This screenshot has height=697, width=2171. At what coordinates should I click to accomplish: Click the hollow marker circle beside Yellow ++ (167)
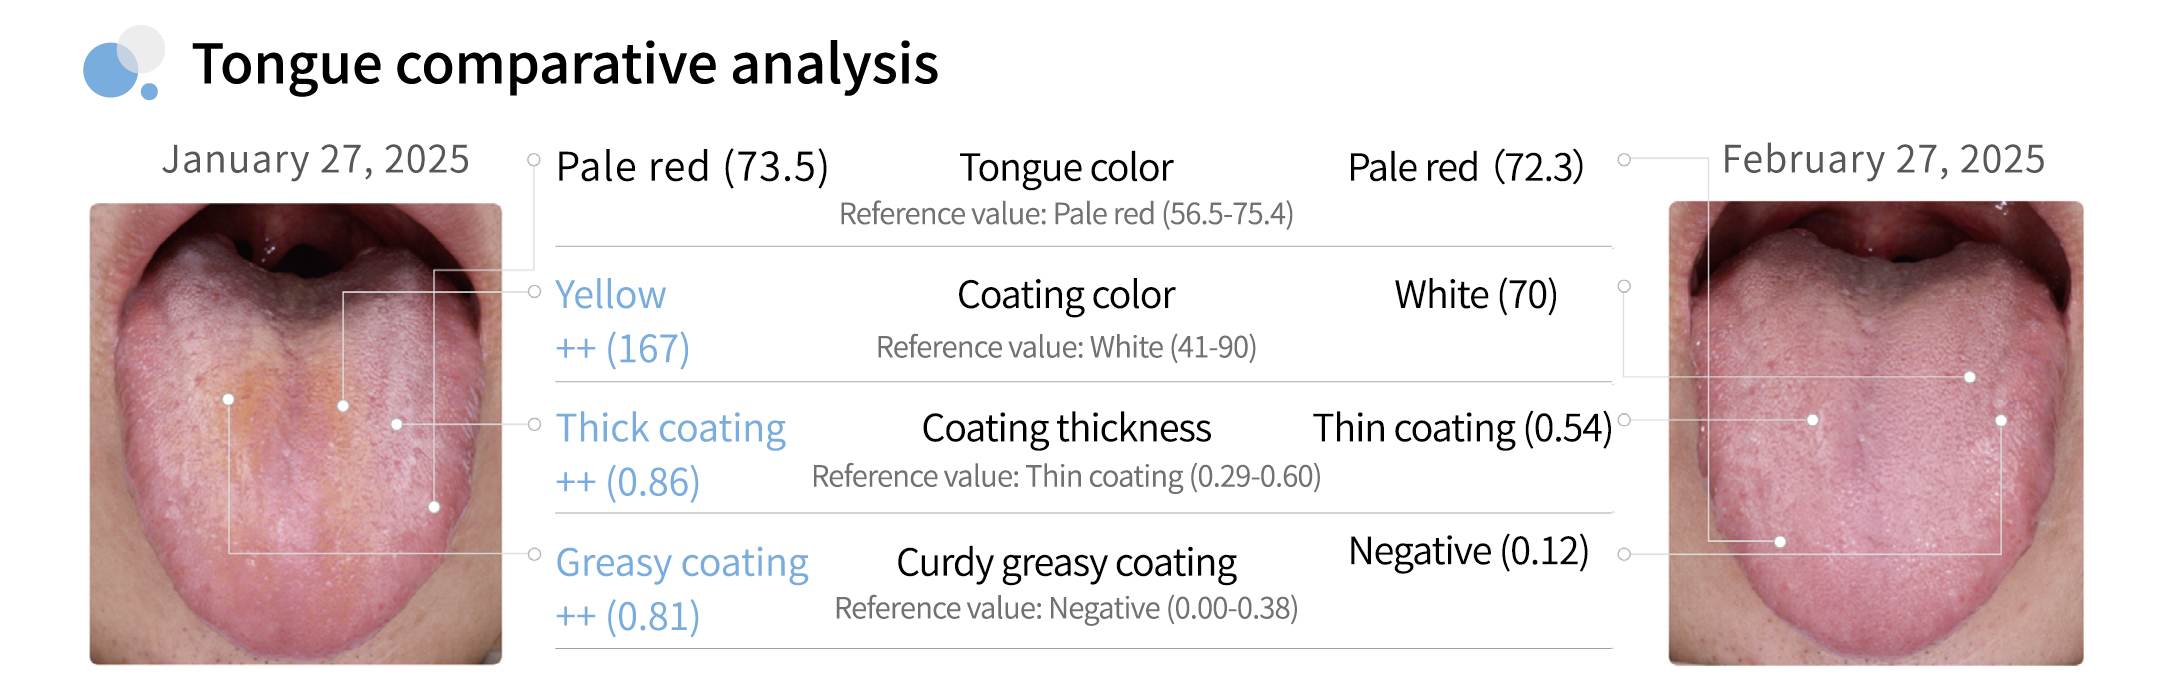(x=534, y=292)
